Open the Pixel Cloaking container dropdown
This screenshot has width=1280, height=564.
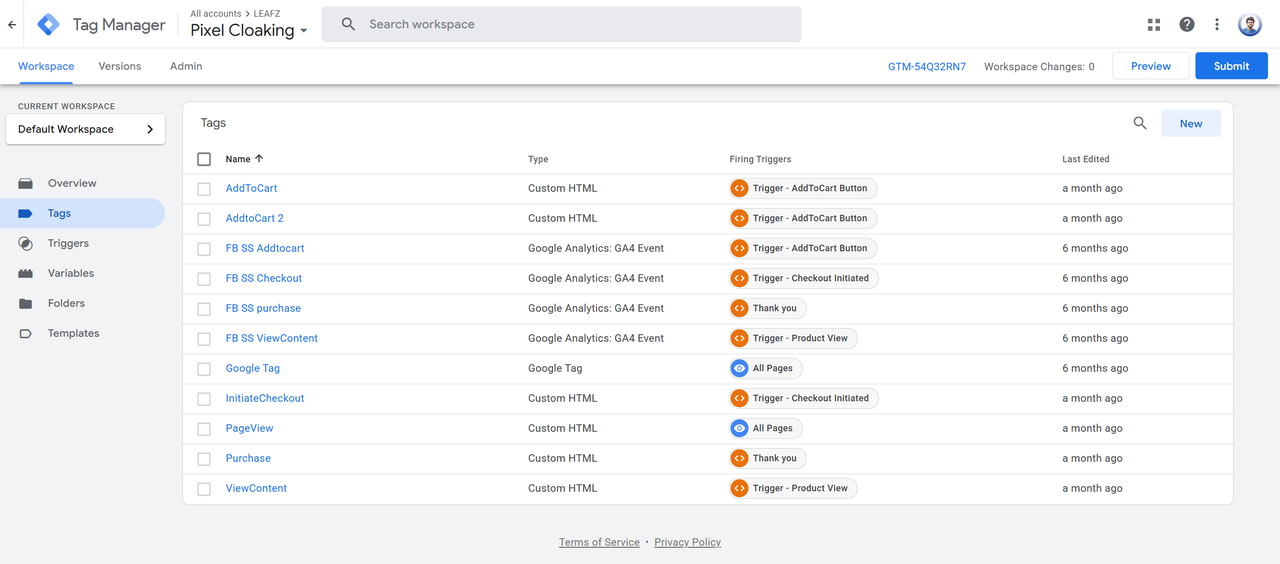click(249, 30)
